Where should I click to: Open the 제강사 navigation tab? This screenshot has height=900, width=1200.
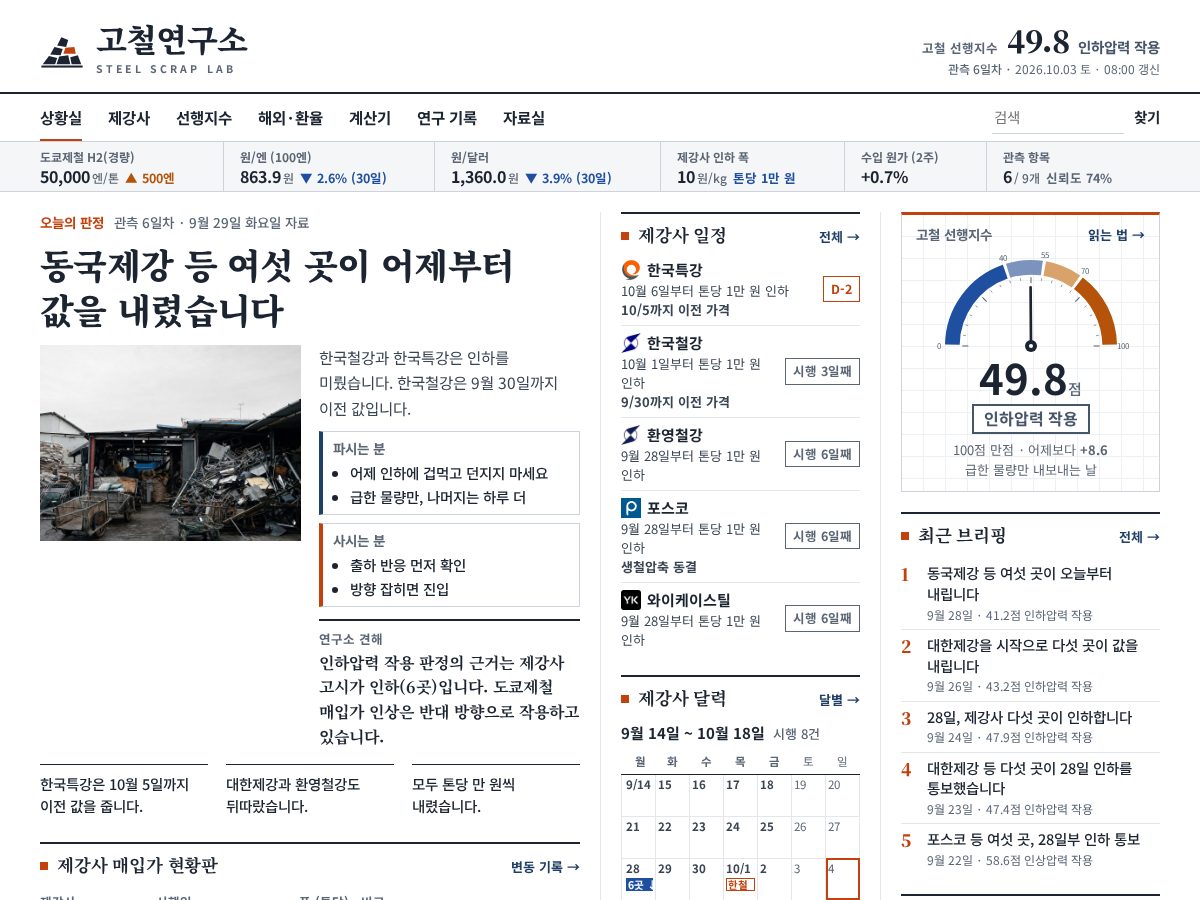[129, 118]
